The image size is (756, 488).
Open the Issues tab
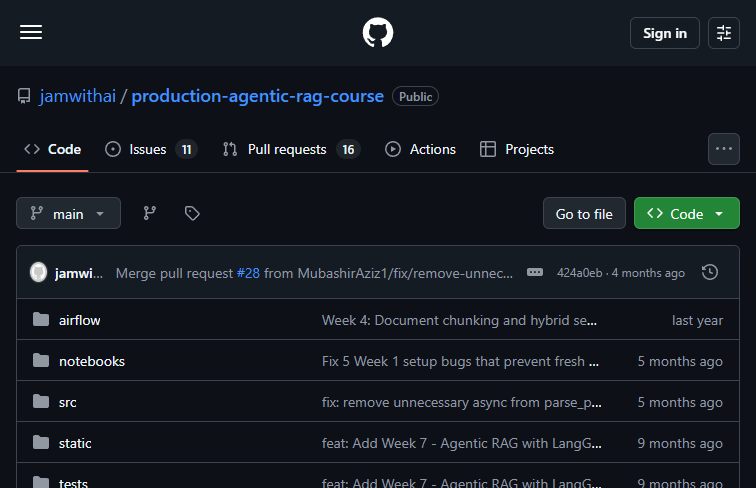pos(151,149)
